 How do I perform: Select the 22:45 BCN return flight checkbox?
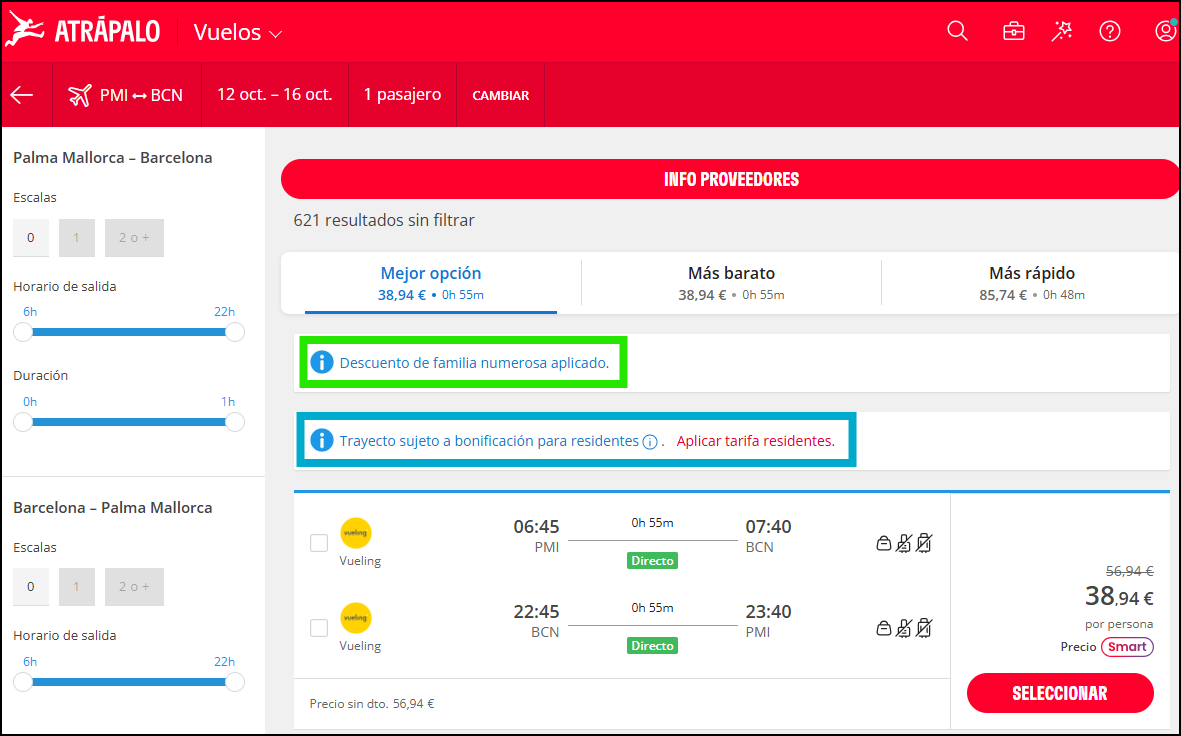click(x=319, y=628)
